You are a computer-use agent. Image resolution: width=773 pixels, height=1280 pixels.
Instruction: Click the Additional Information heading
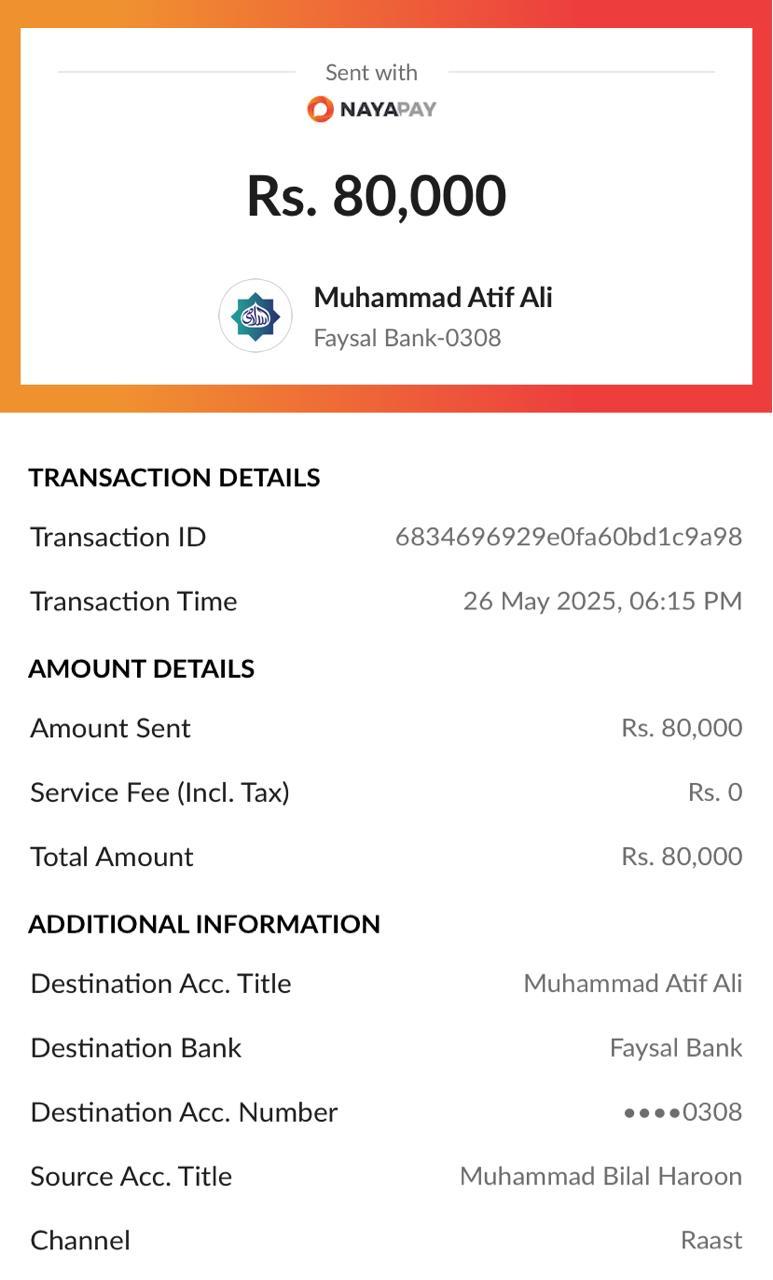204,924
